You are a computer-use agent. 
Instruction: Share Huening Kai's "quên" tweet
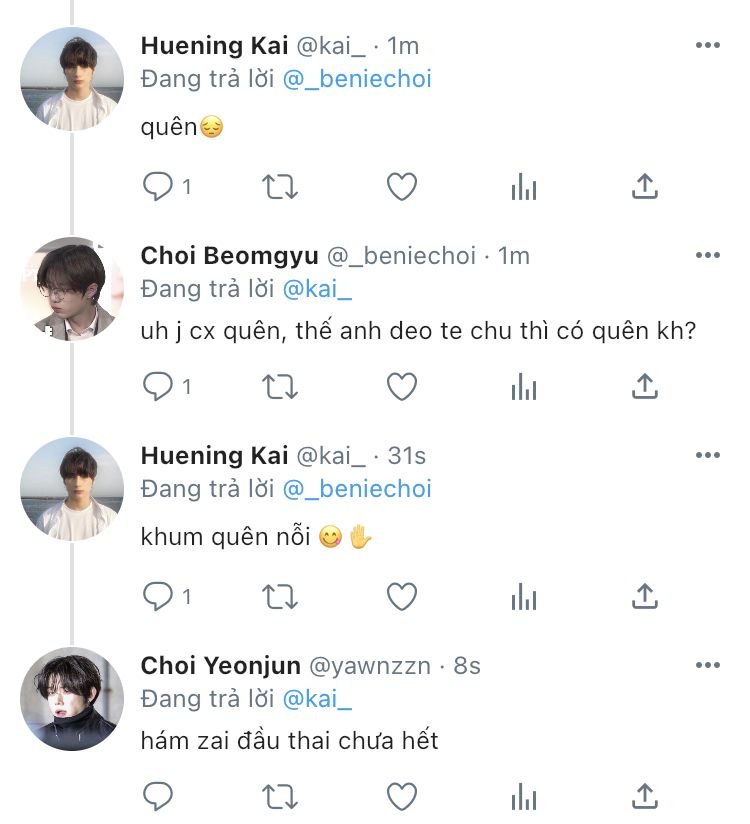[x=646, y=186]
